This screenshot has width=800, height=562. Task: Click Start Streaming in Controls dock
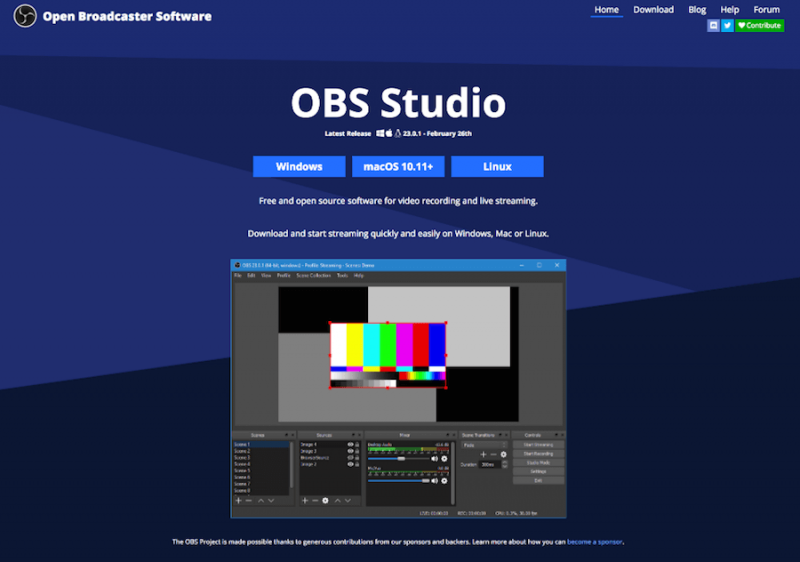[538, 445]
